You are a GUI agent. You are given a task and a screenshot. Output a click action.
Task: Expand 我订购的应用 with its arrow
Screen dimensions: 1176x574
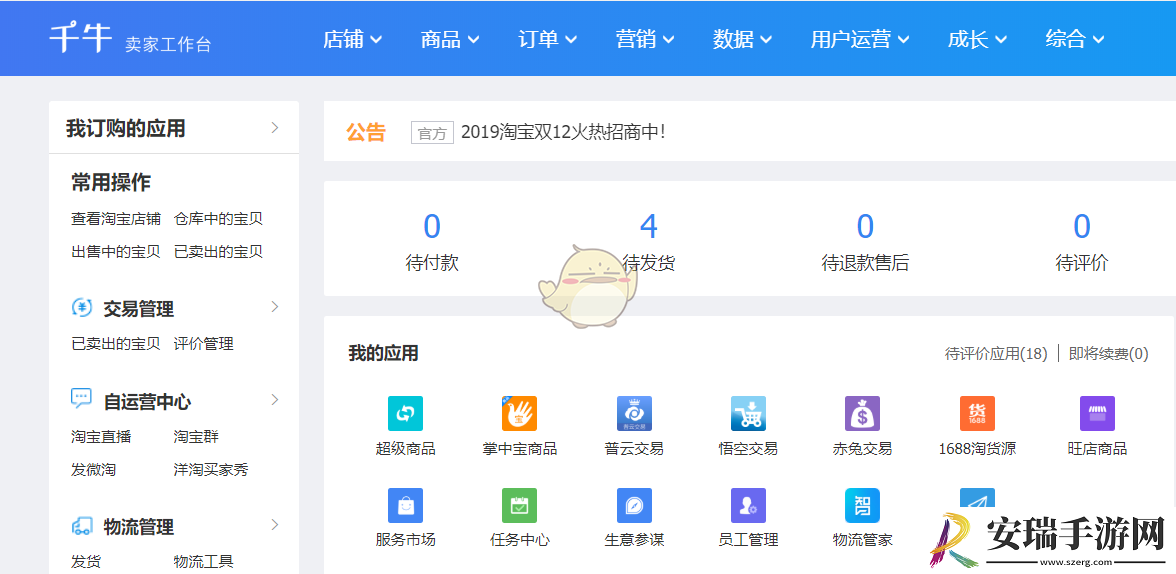(275, 128)
